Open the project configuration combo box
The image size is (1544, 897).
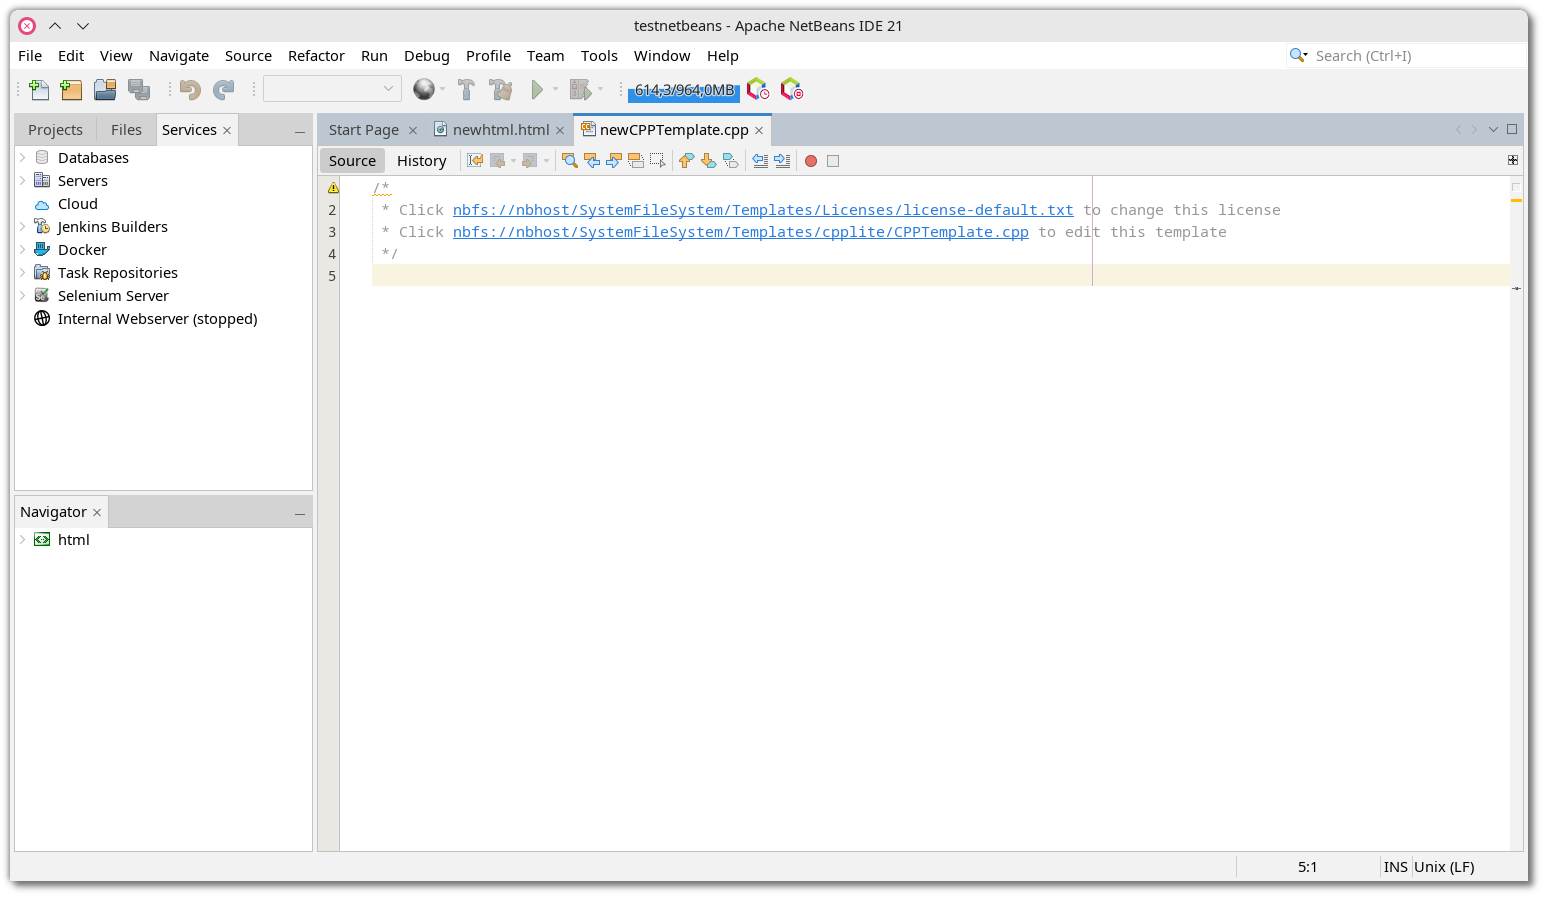pyautogui.click(x=332, y=89)
